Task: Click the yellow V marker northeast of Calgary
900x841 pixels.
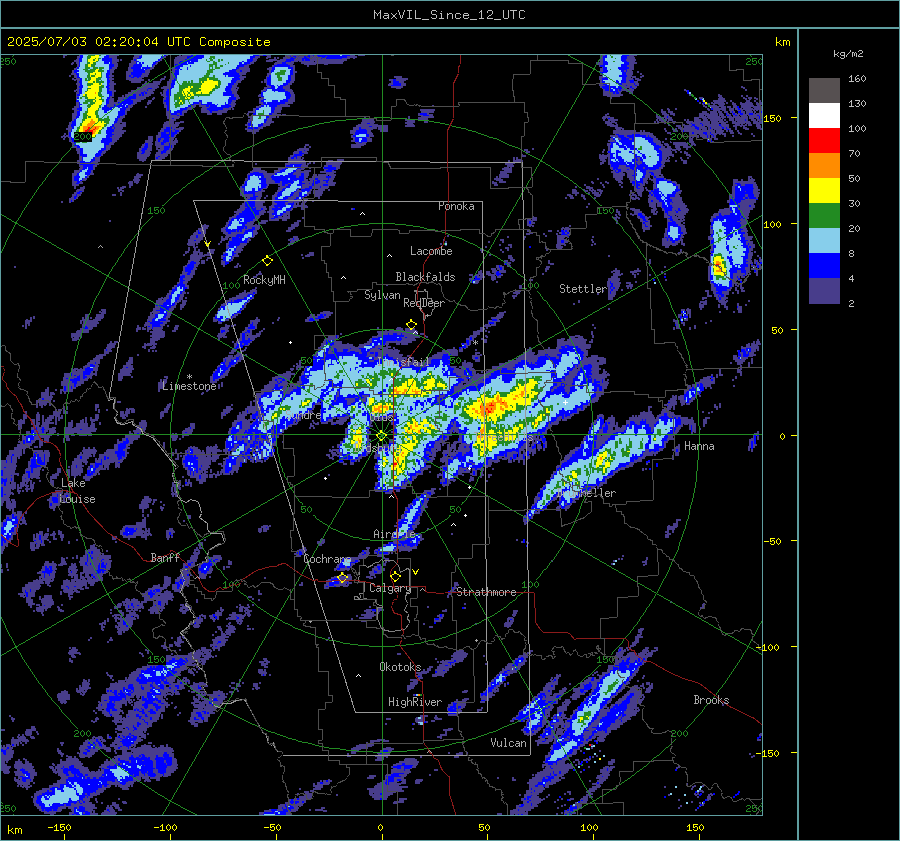Action: tap(416, 572)
